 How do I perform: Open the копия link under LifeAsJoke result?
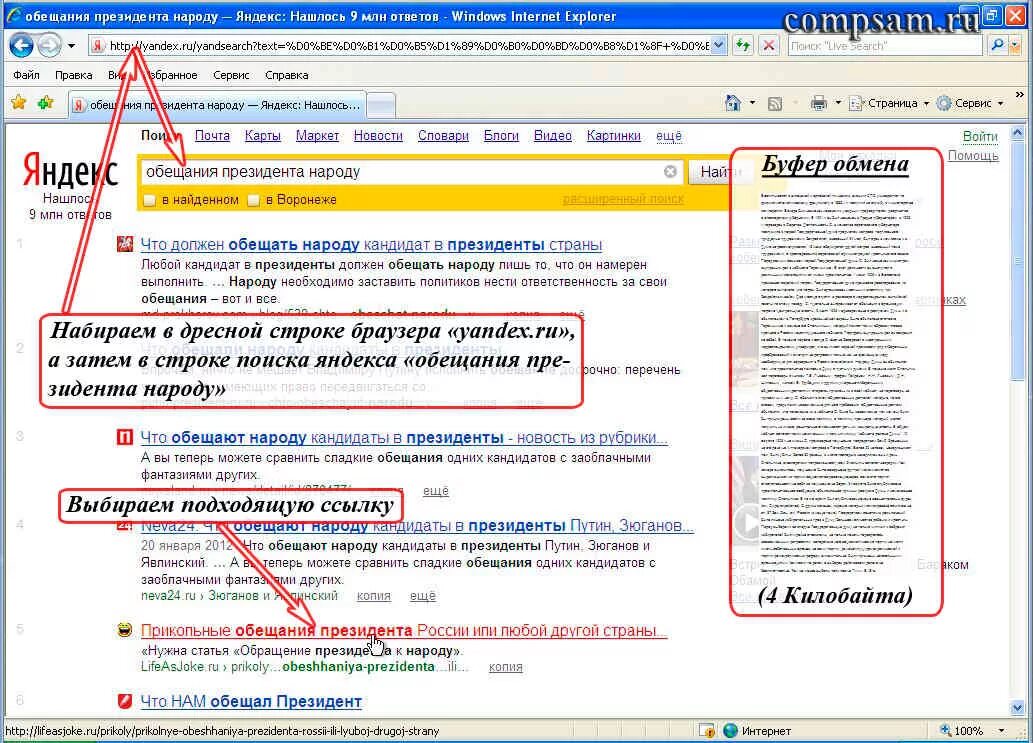pos(505,667)
